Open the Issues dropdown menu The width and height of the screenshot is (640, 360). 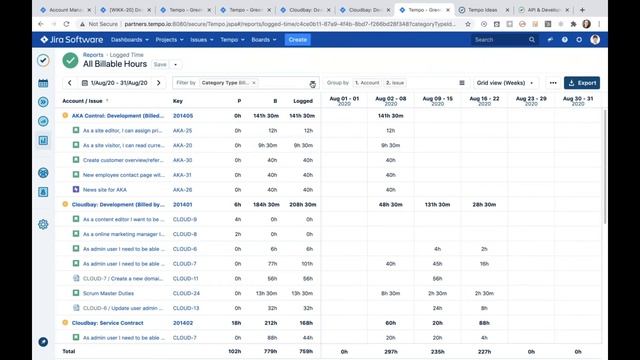point(202,40)
